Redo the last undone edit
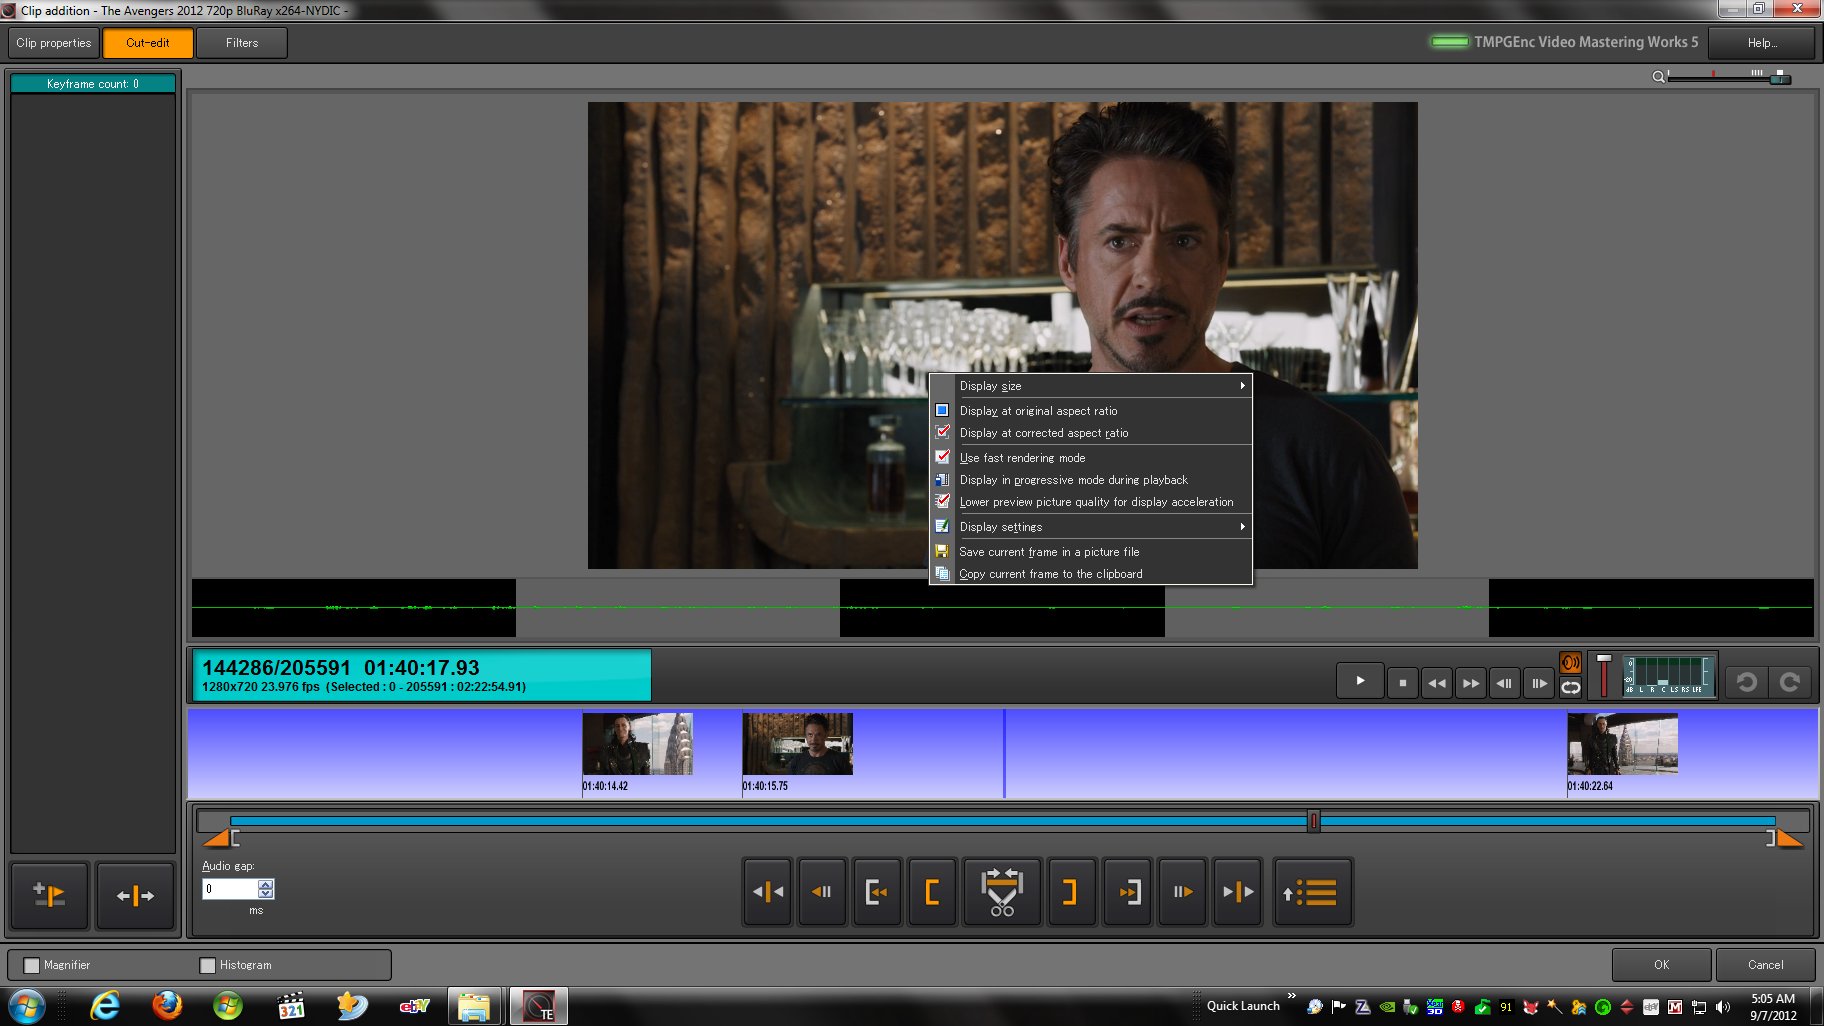Viewport: 1824px width, 1026px height. tap(1790, 682)
